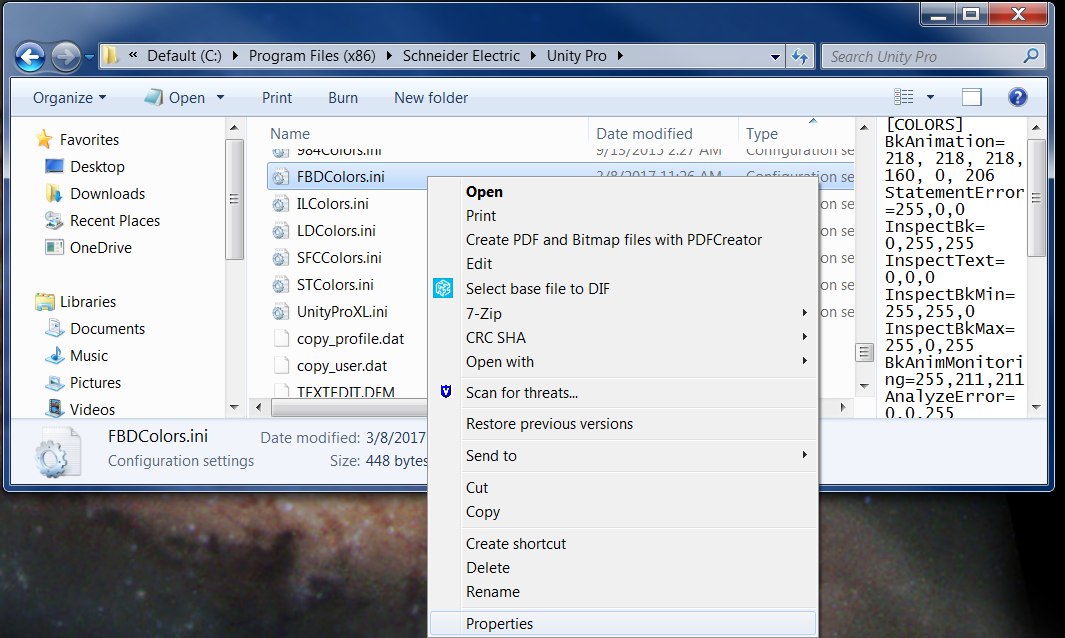Select the LDColors.ini file
The image size is (1065, 638).
pos(336,231)
